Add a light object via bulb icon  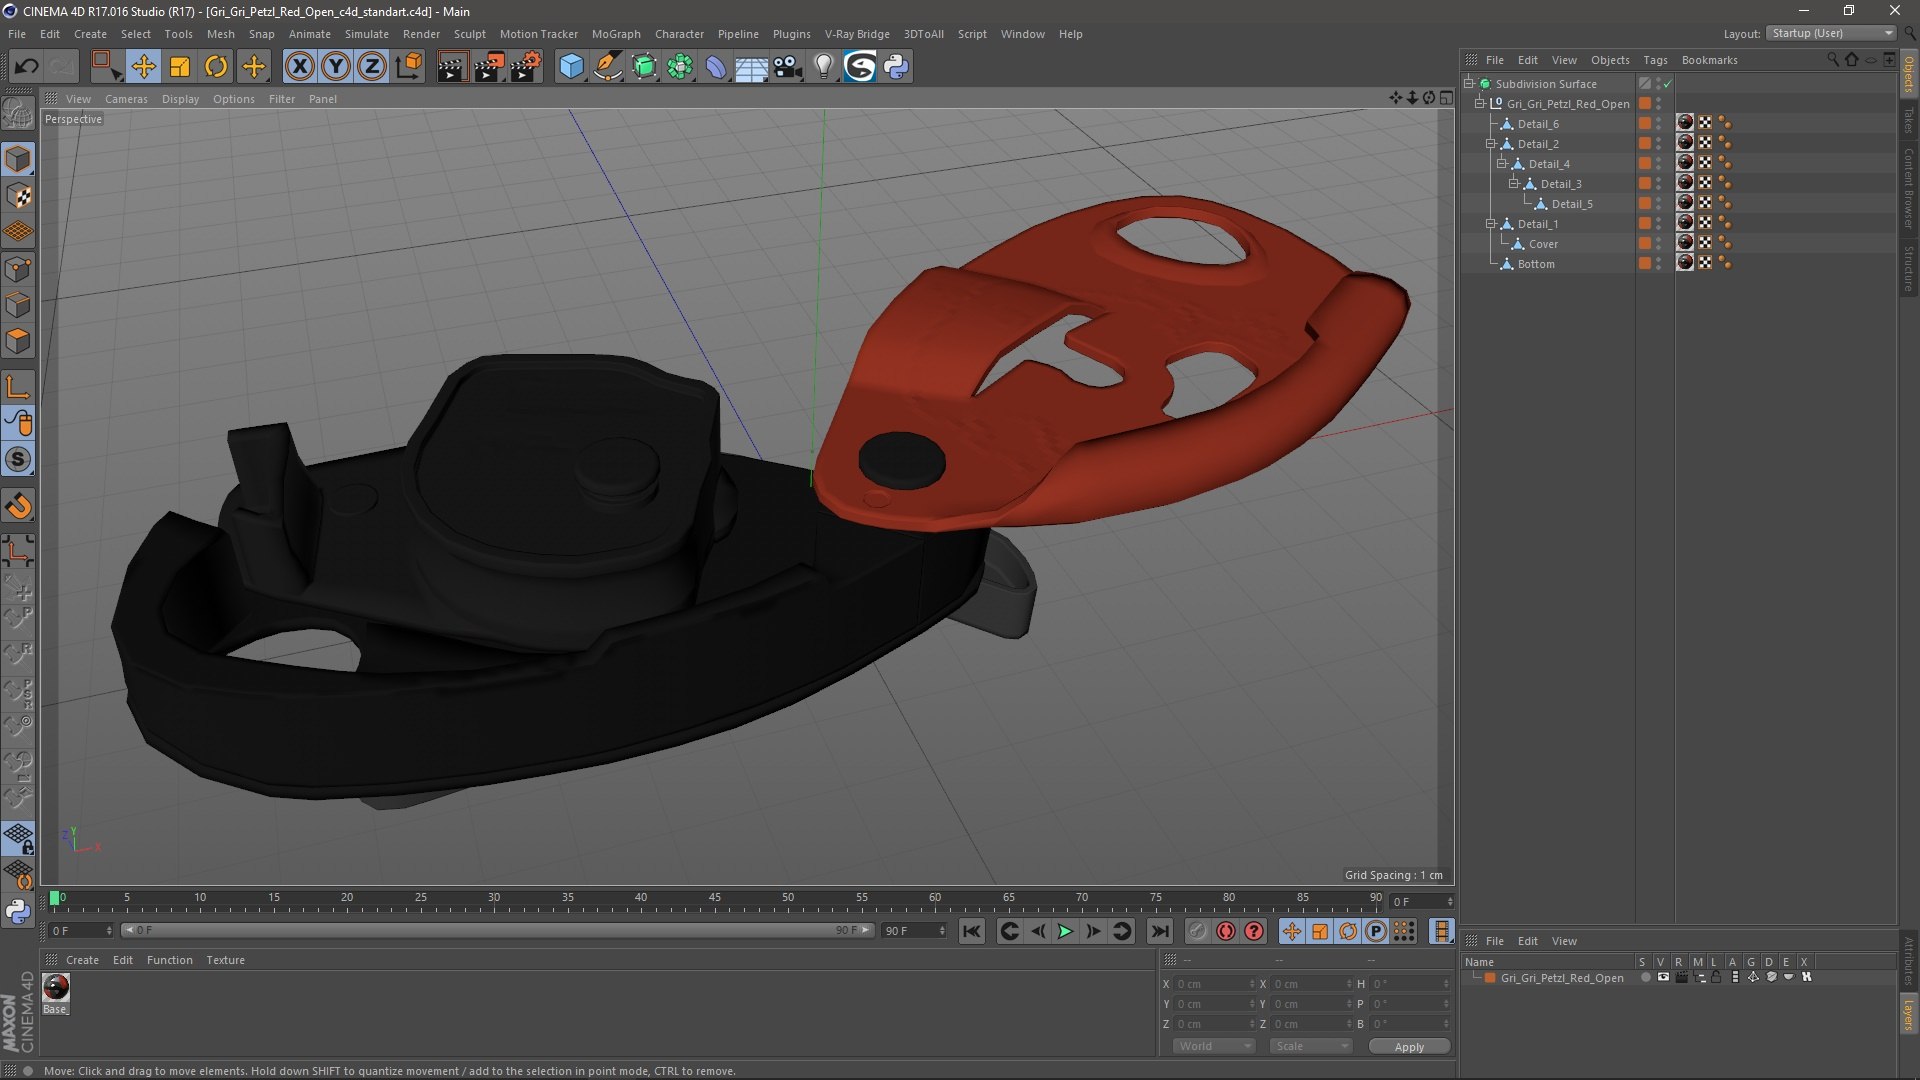(x=823, y=67)
